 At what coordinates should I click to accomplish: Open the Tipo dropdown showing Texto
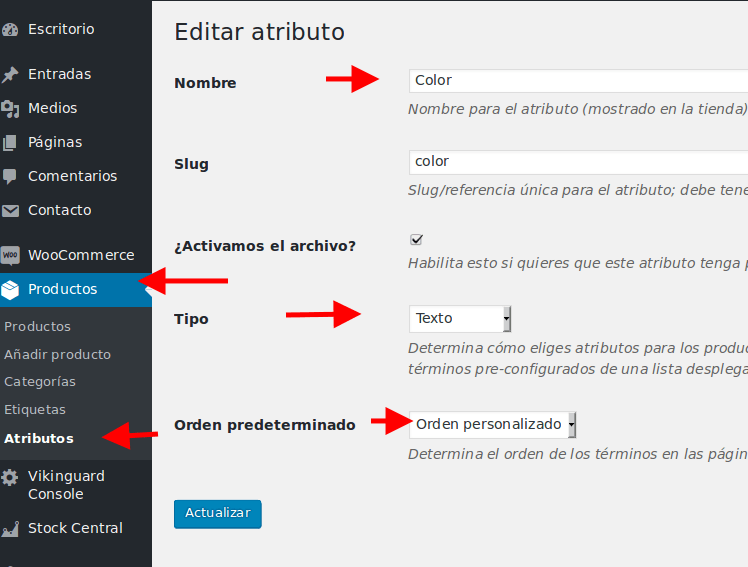coord(460,319)
